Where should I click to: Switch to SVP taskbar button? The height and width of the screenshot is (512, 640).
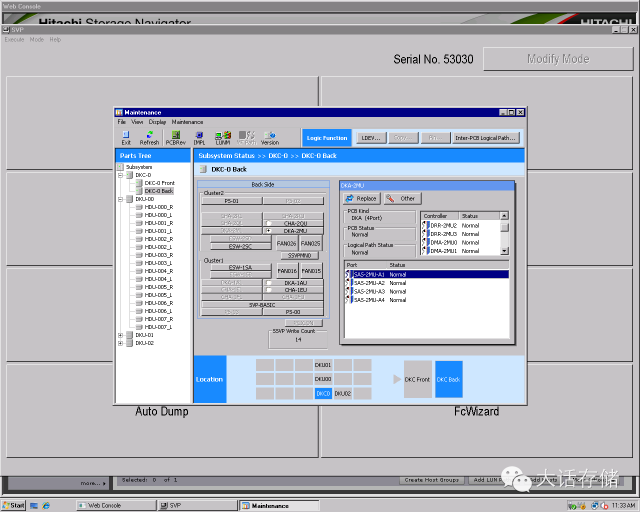[x=198, y=505]
